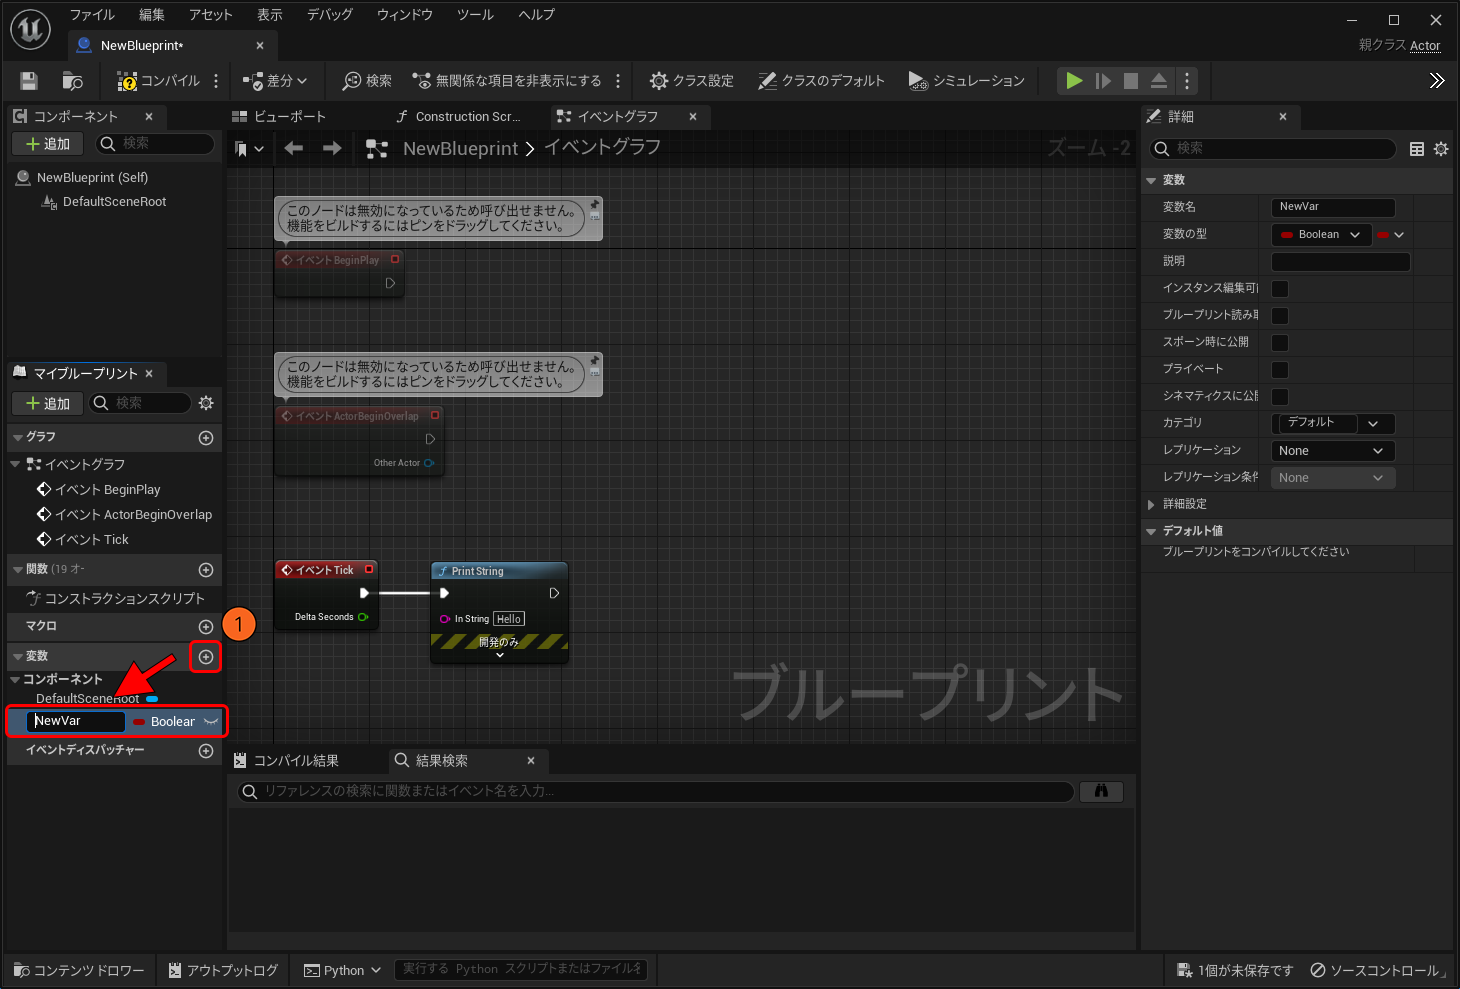Screen dimensions: 1460x989
Task: Toggle the details property matrix grid icon
Action: pyautogui.click(x=1416, y=149)
